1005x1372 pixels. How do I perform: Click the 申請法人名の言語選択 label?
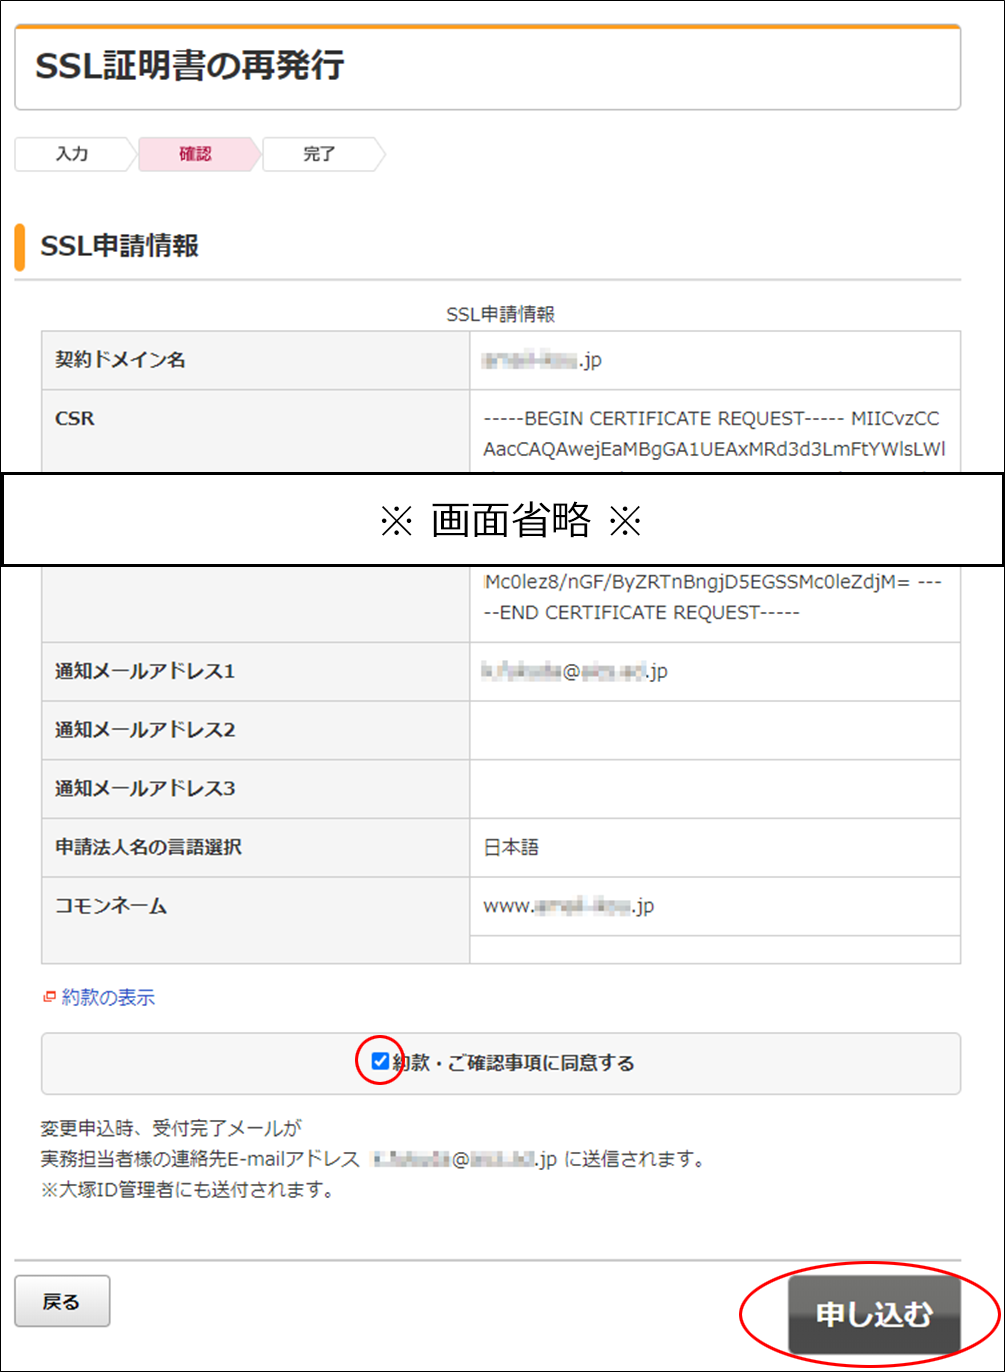[148, 848]
